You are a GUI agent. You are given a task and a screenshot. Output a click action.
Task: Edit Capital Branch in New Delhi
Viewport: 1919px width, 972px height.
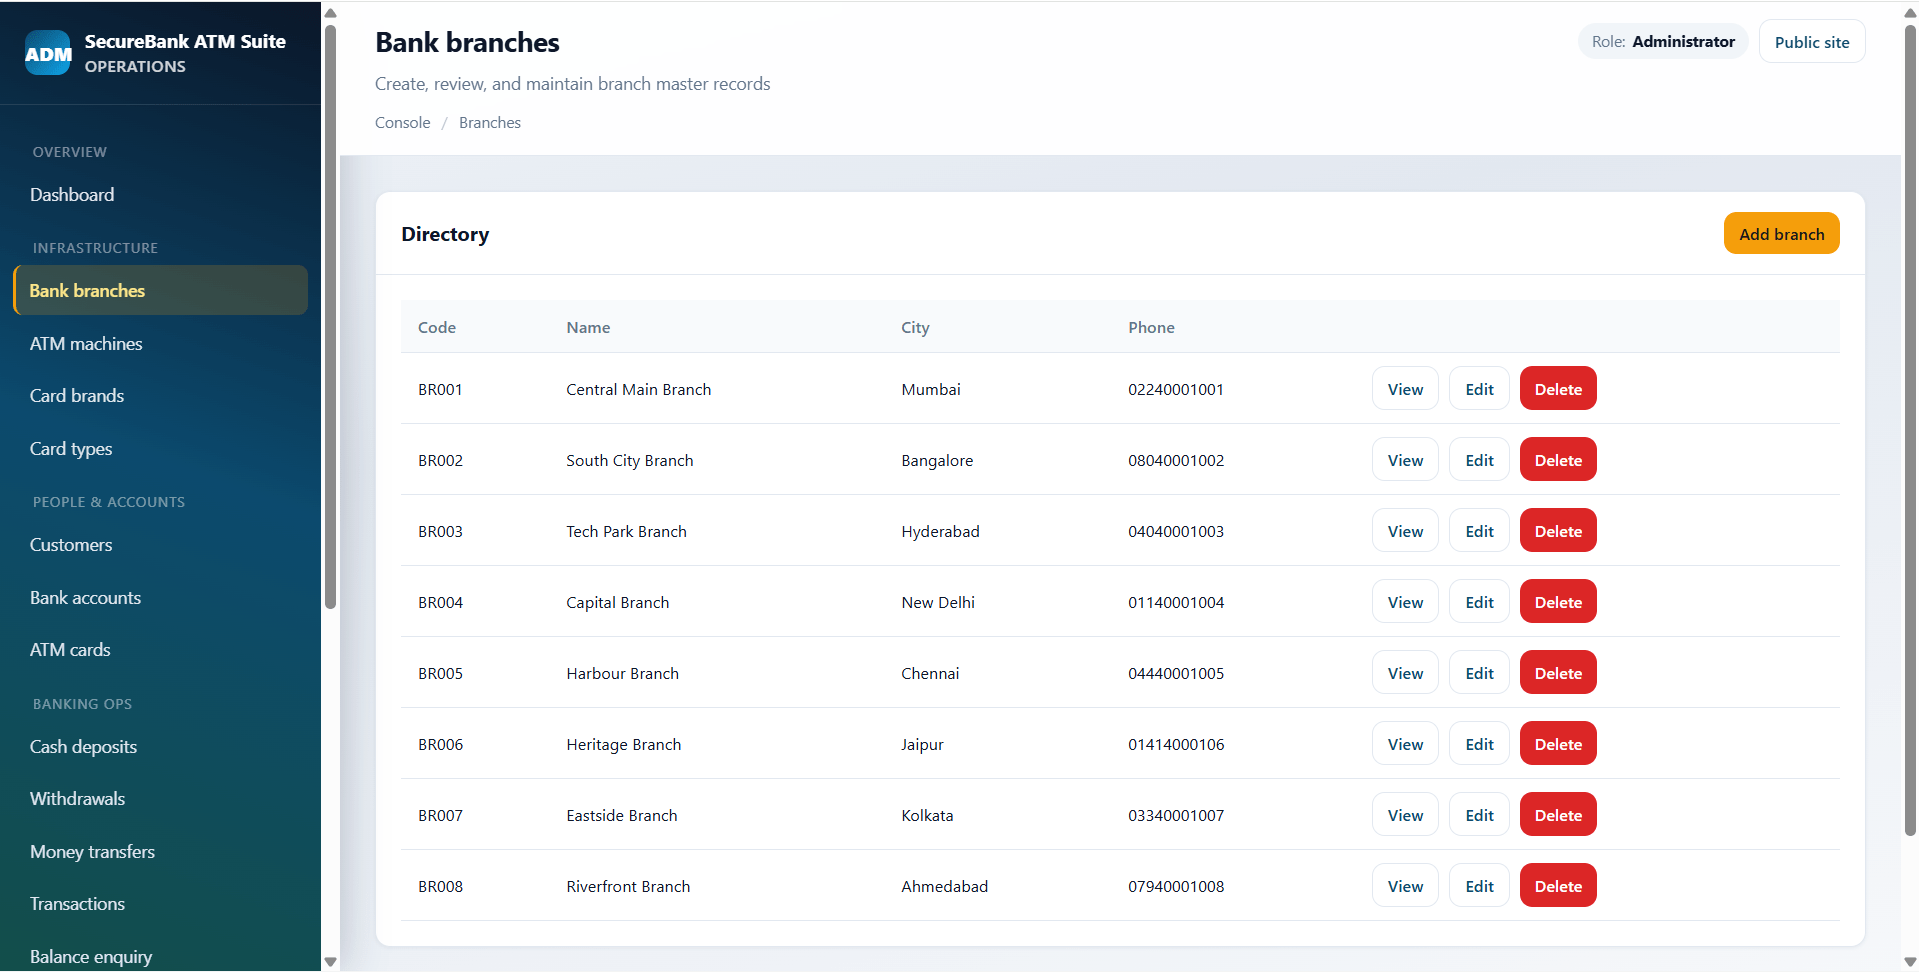pyautogui.click(x=1479, y=602)
